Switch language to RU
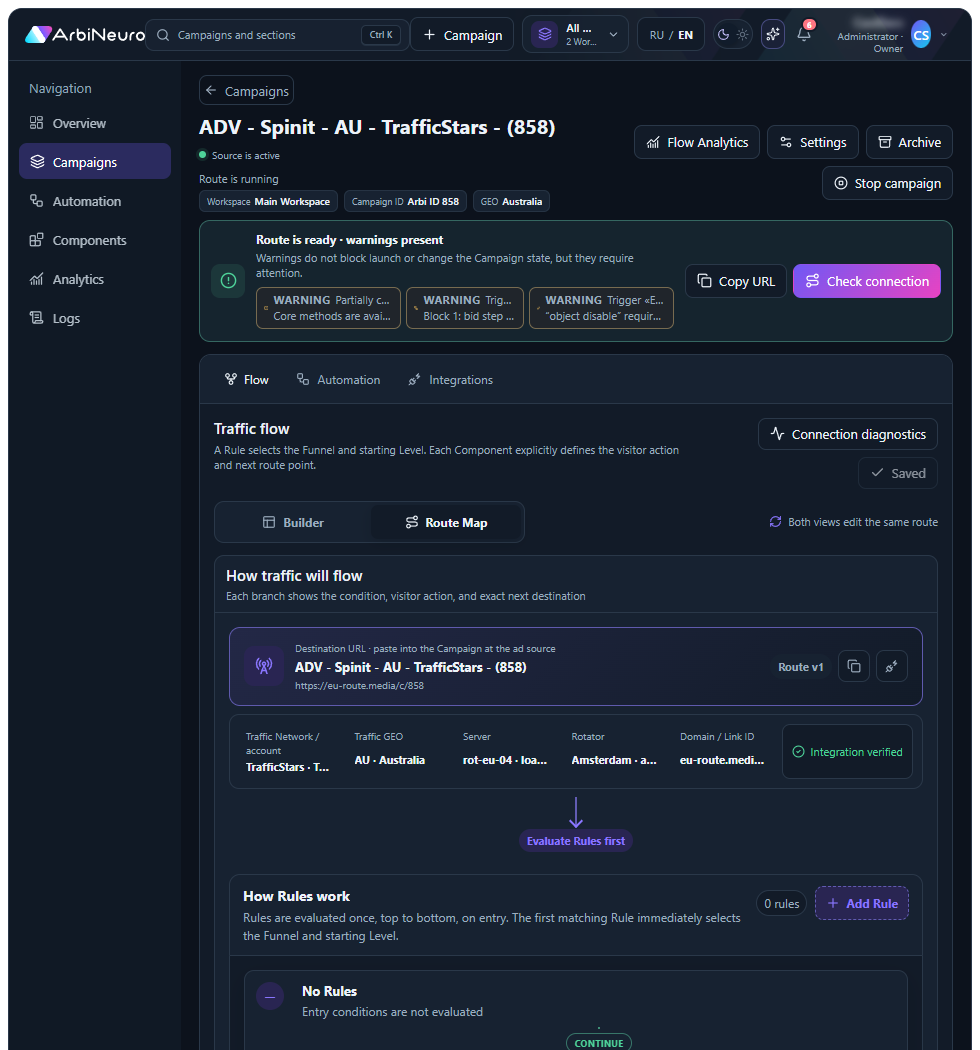The width and height of the screenshot is (980, 1050). 656,35
